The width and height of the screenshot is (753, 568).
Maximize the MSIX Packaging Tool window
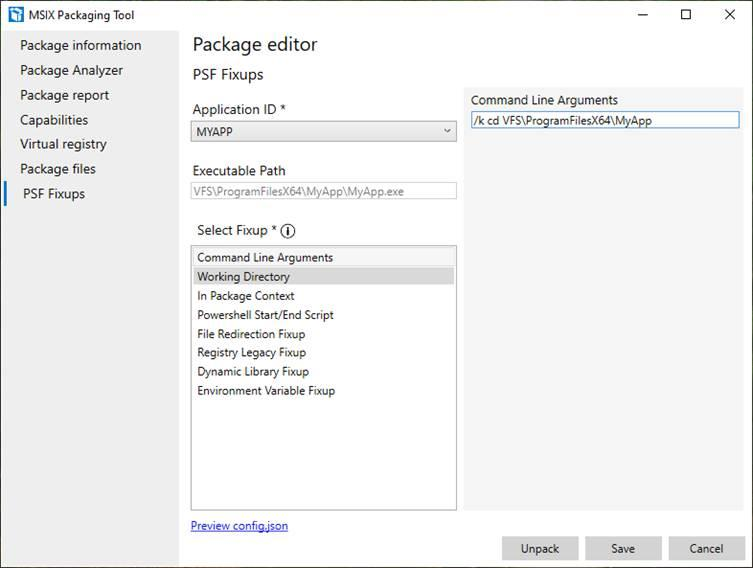[686, 15]
